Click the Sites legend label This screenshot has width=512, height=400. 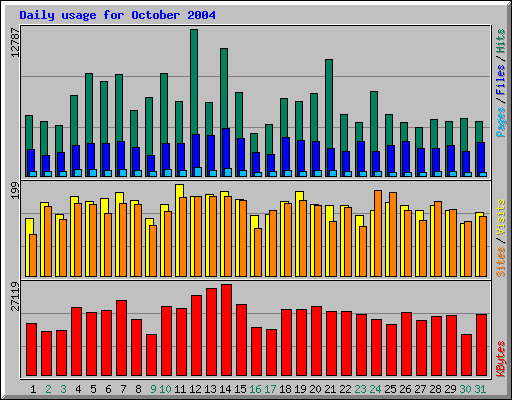[x=501, y=262]
